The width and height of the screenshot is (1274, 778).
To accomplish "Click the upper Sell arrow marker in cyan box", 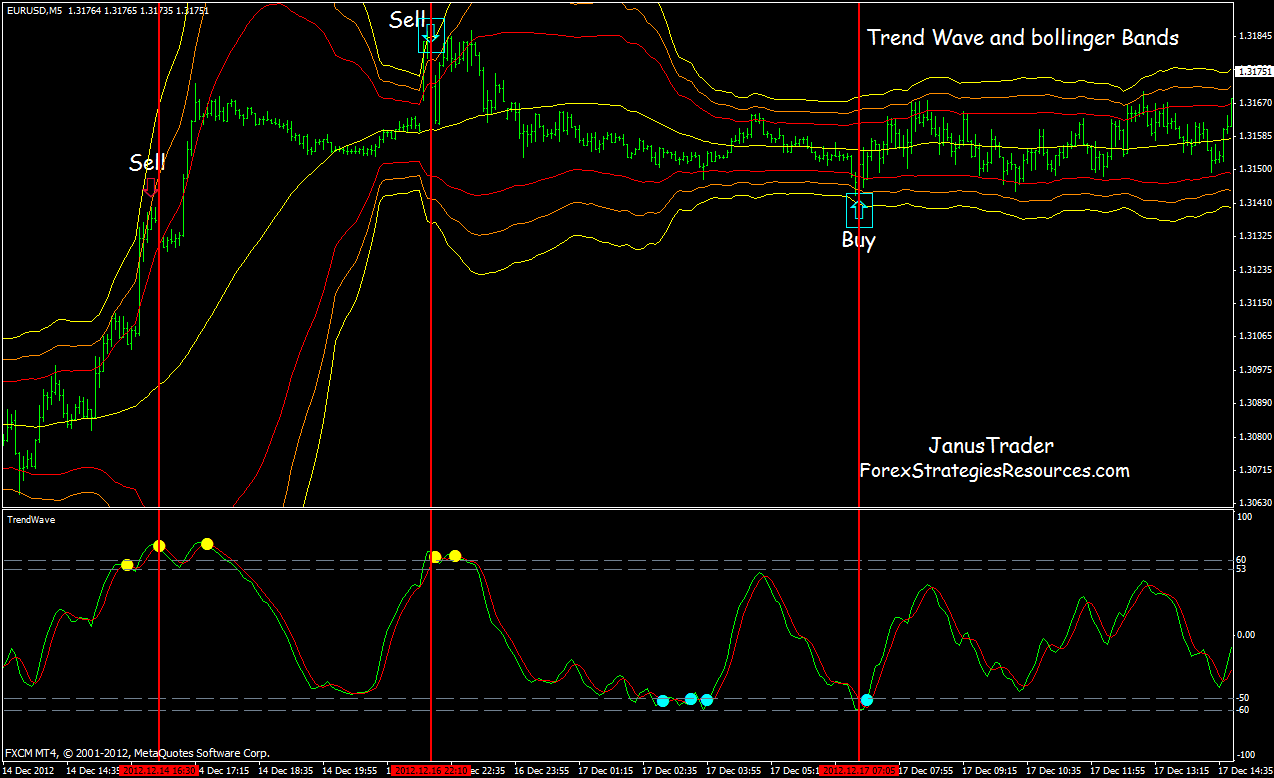I will (431, 35).
